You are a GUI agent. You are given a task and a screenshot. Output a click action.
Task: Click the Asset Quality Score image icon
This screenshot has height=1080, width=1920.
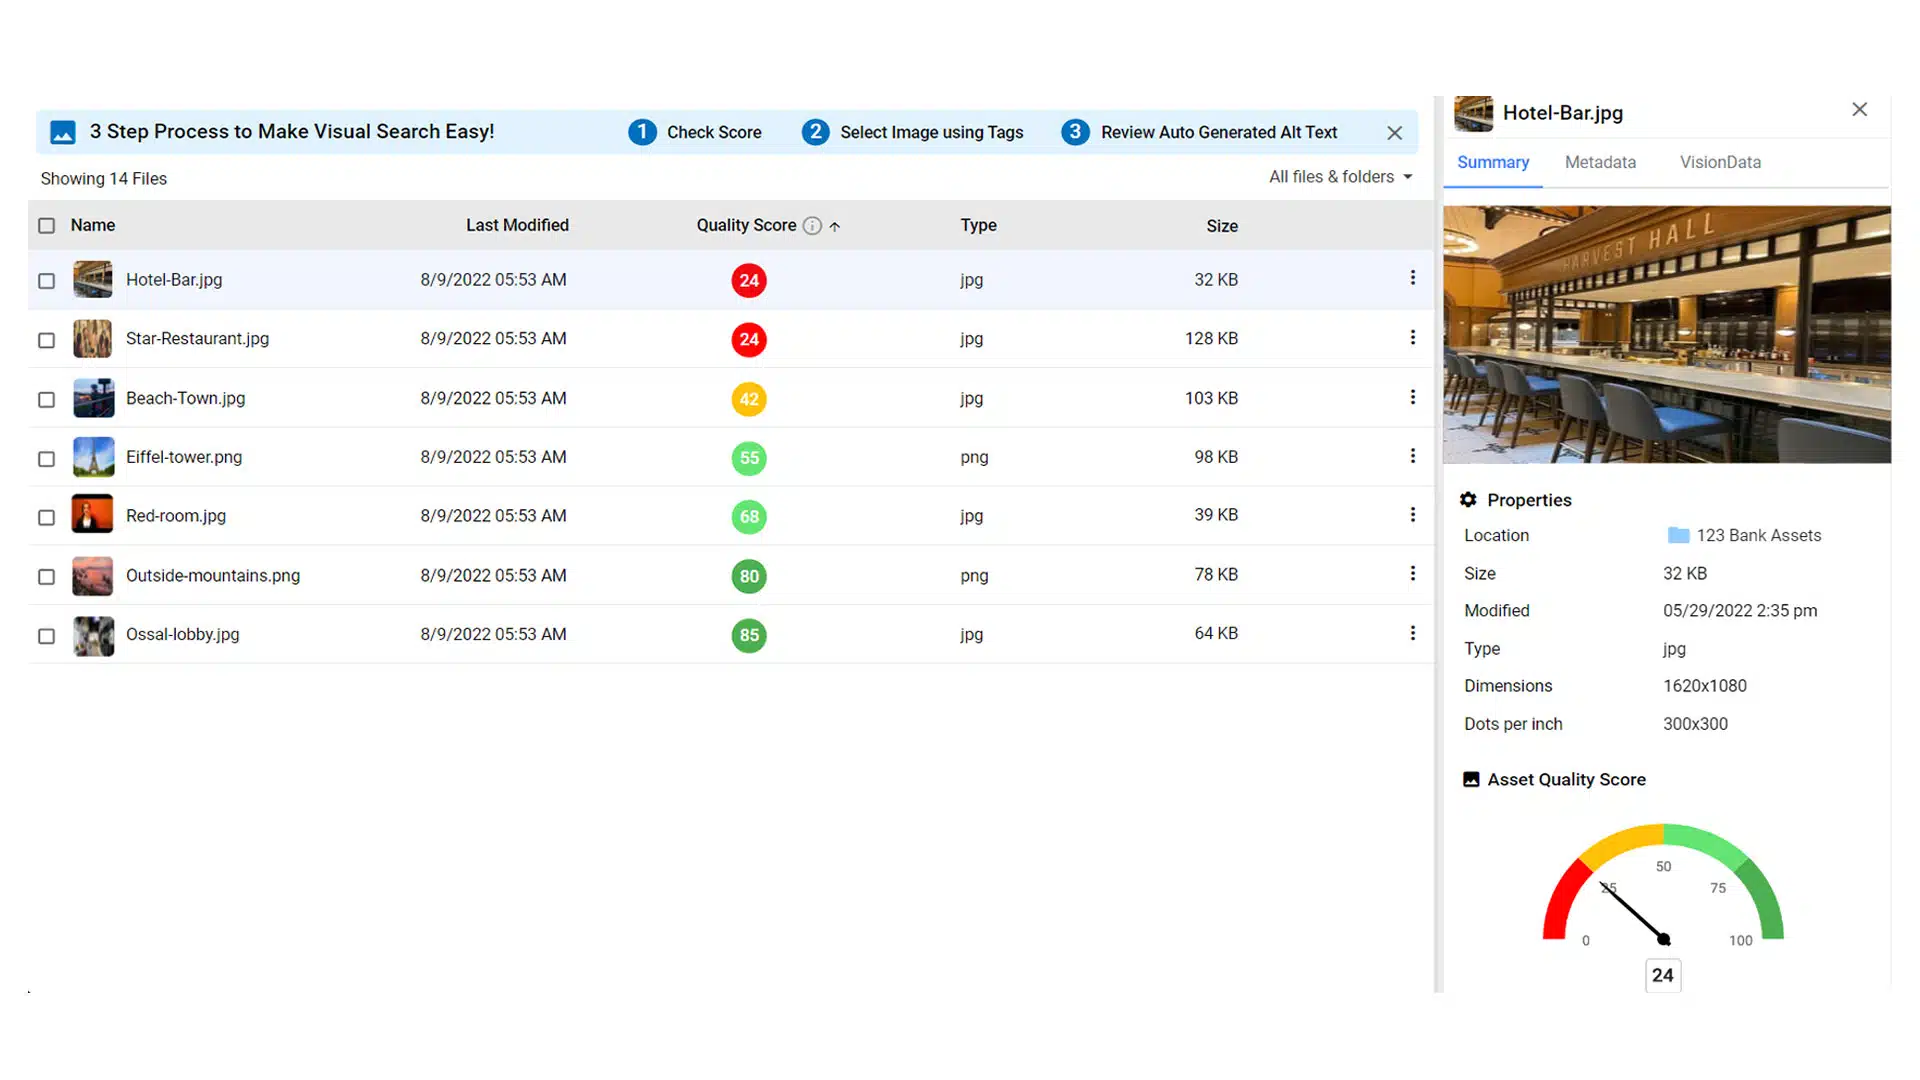click(1471, 779)
